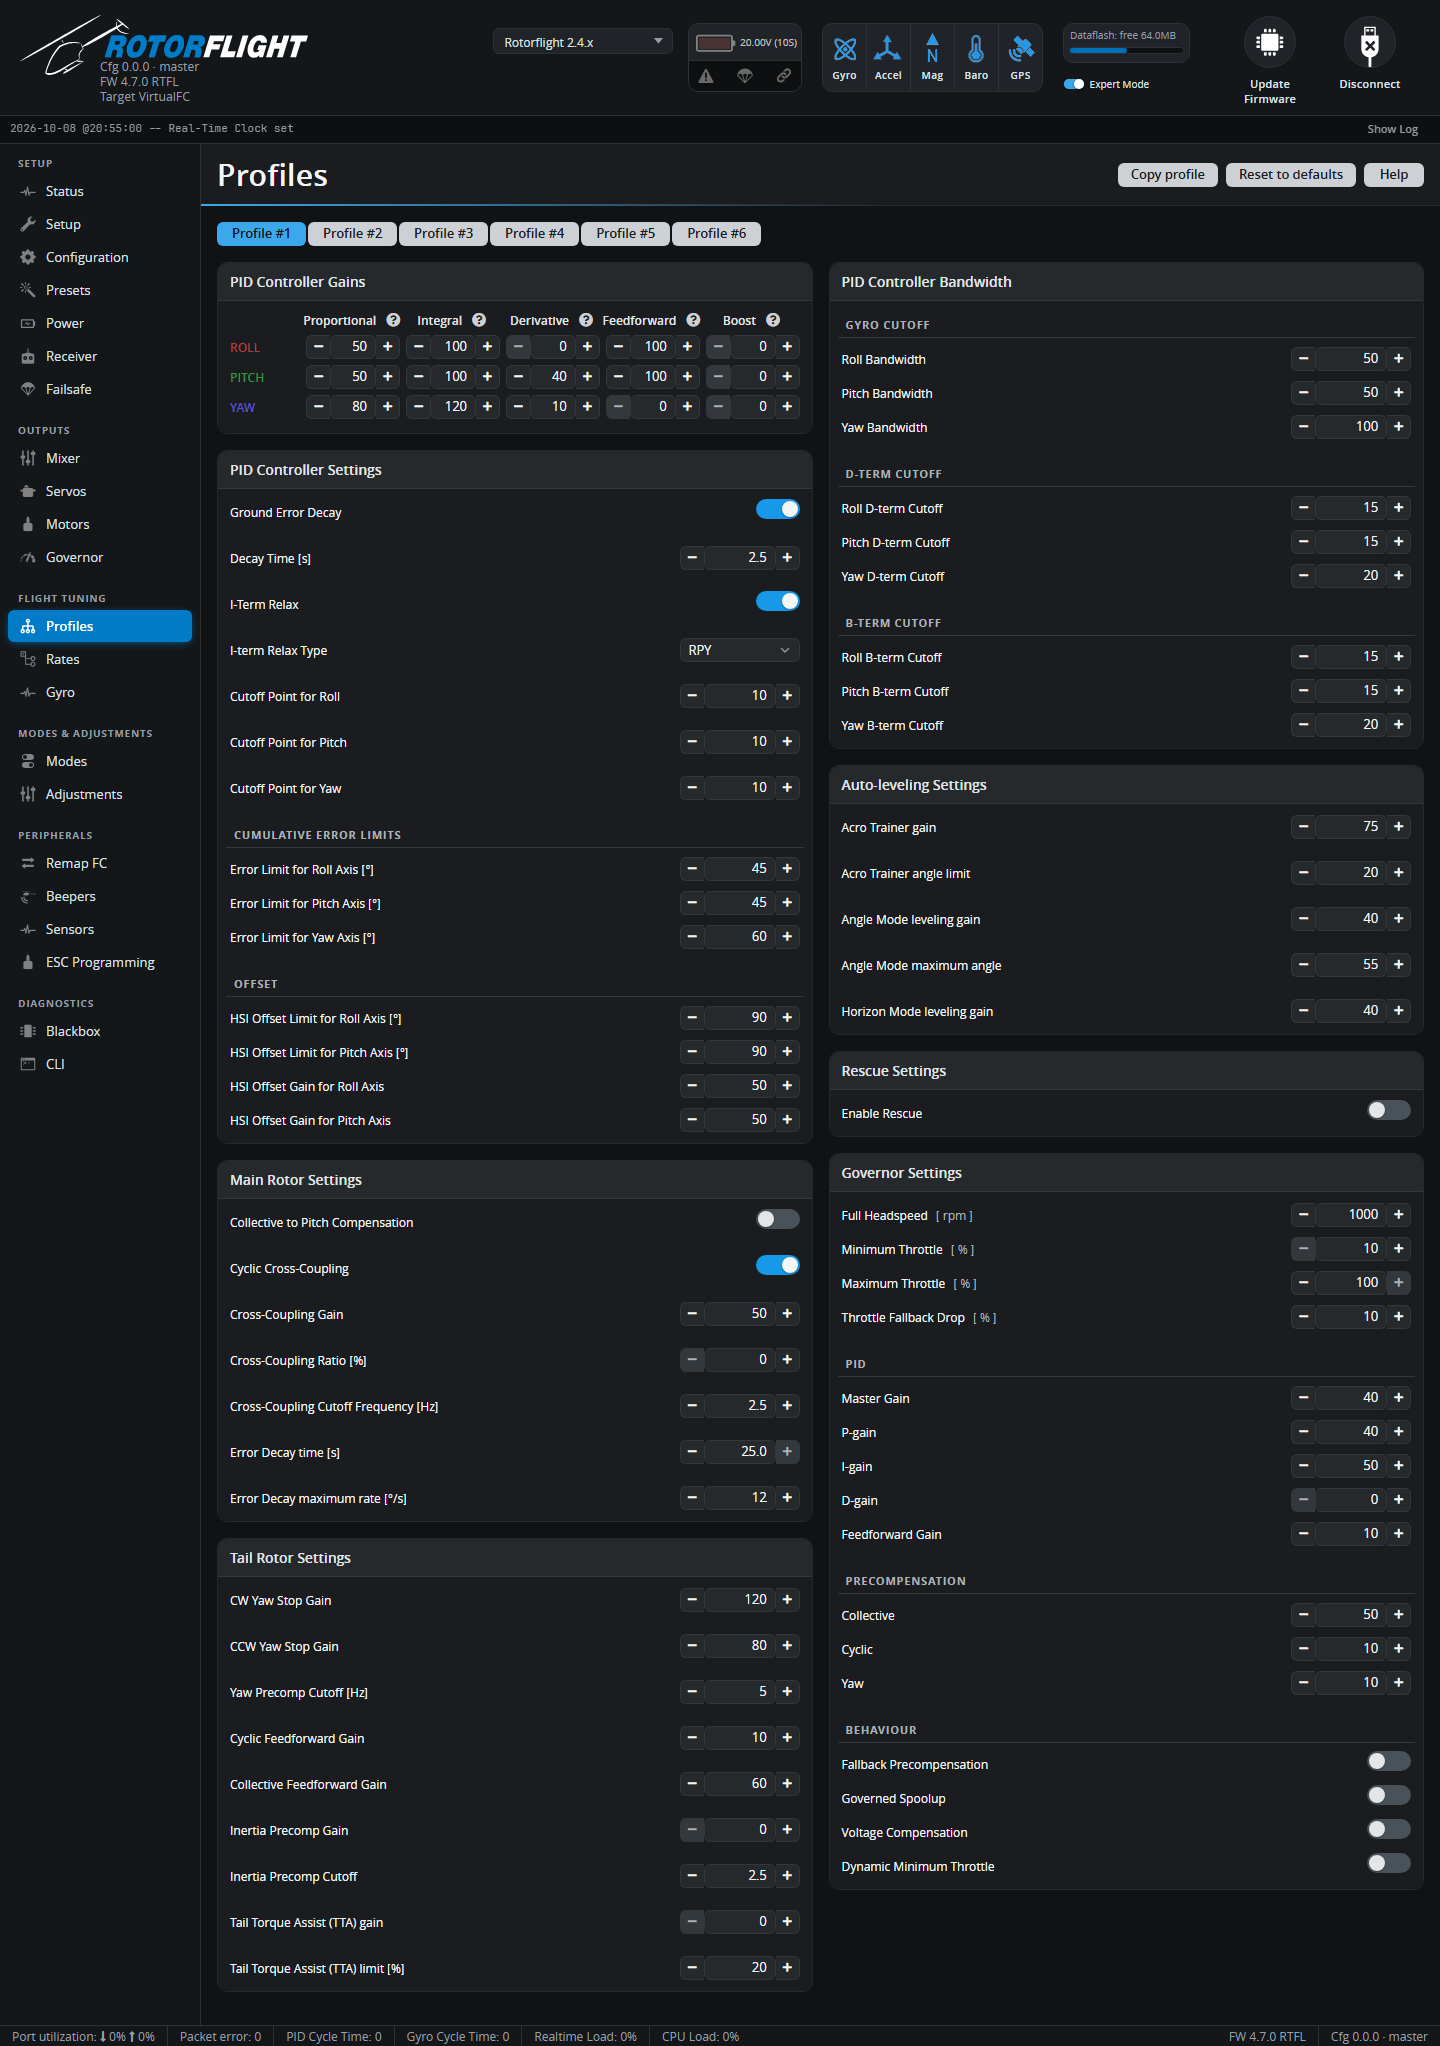Open help for Proportional gain
The image size is (1440, 2046).
tap(393, 320)
